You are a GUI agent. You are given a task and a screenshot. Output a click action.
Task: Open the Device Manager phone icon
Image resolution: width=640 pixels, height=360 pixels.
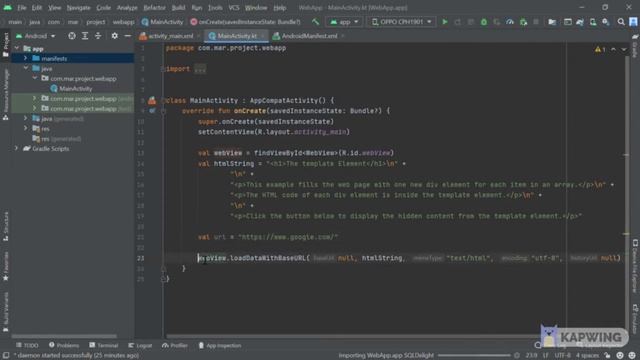pyautogui.click(x=593, y=22)
